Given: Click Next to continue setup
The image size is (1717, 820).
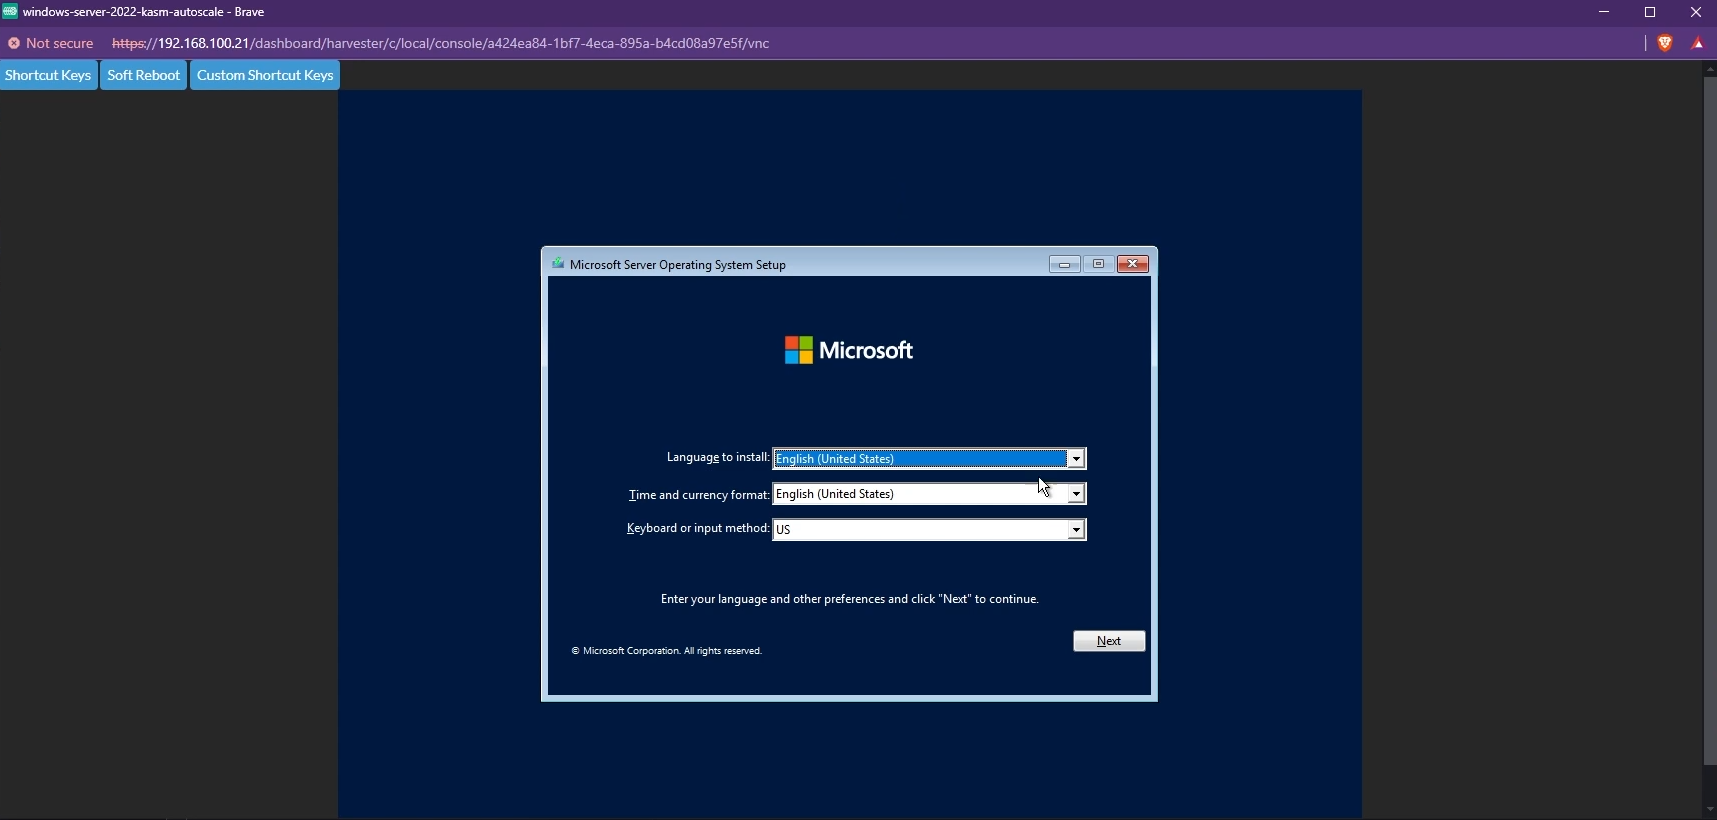Looking at the screenshot, I should tap(1109, 641).
